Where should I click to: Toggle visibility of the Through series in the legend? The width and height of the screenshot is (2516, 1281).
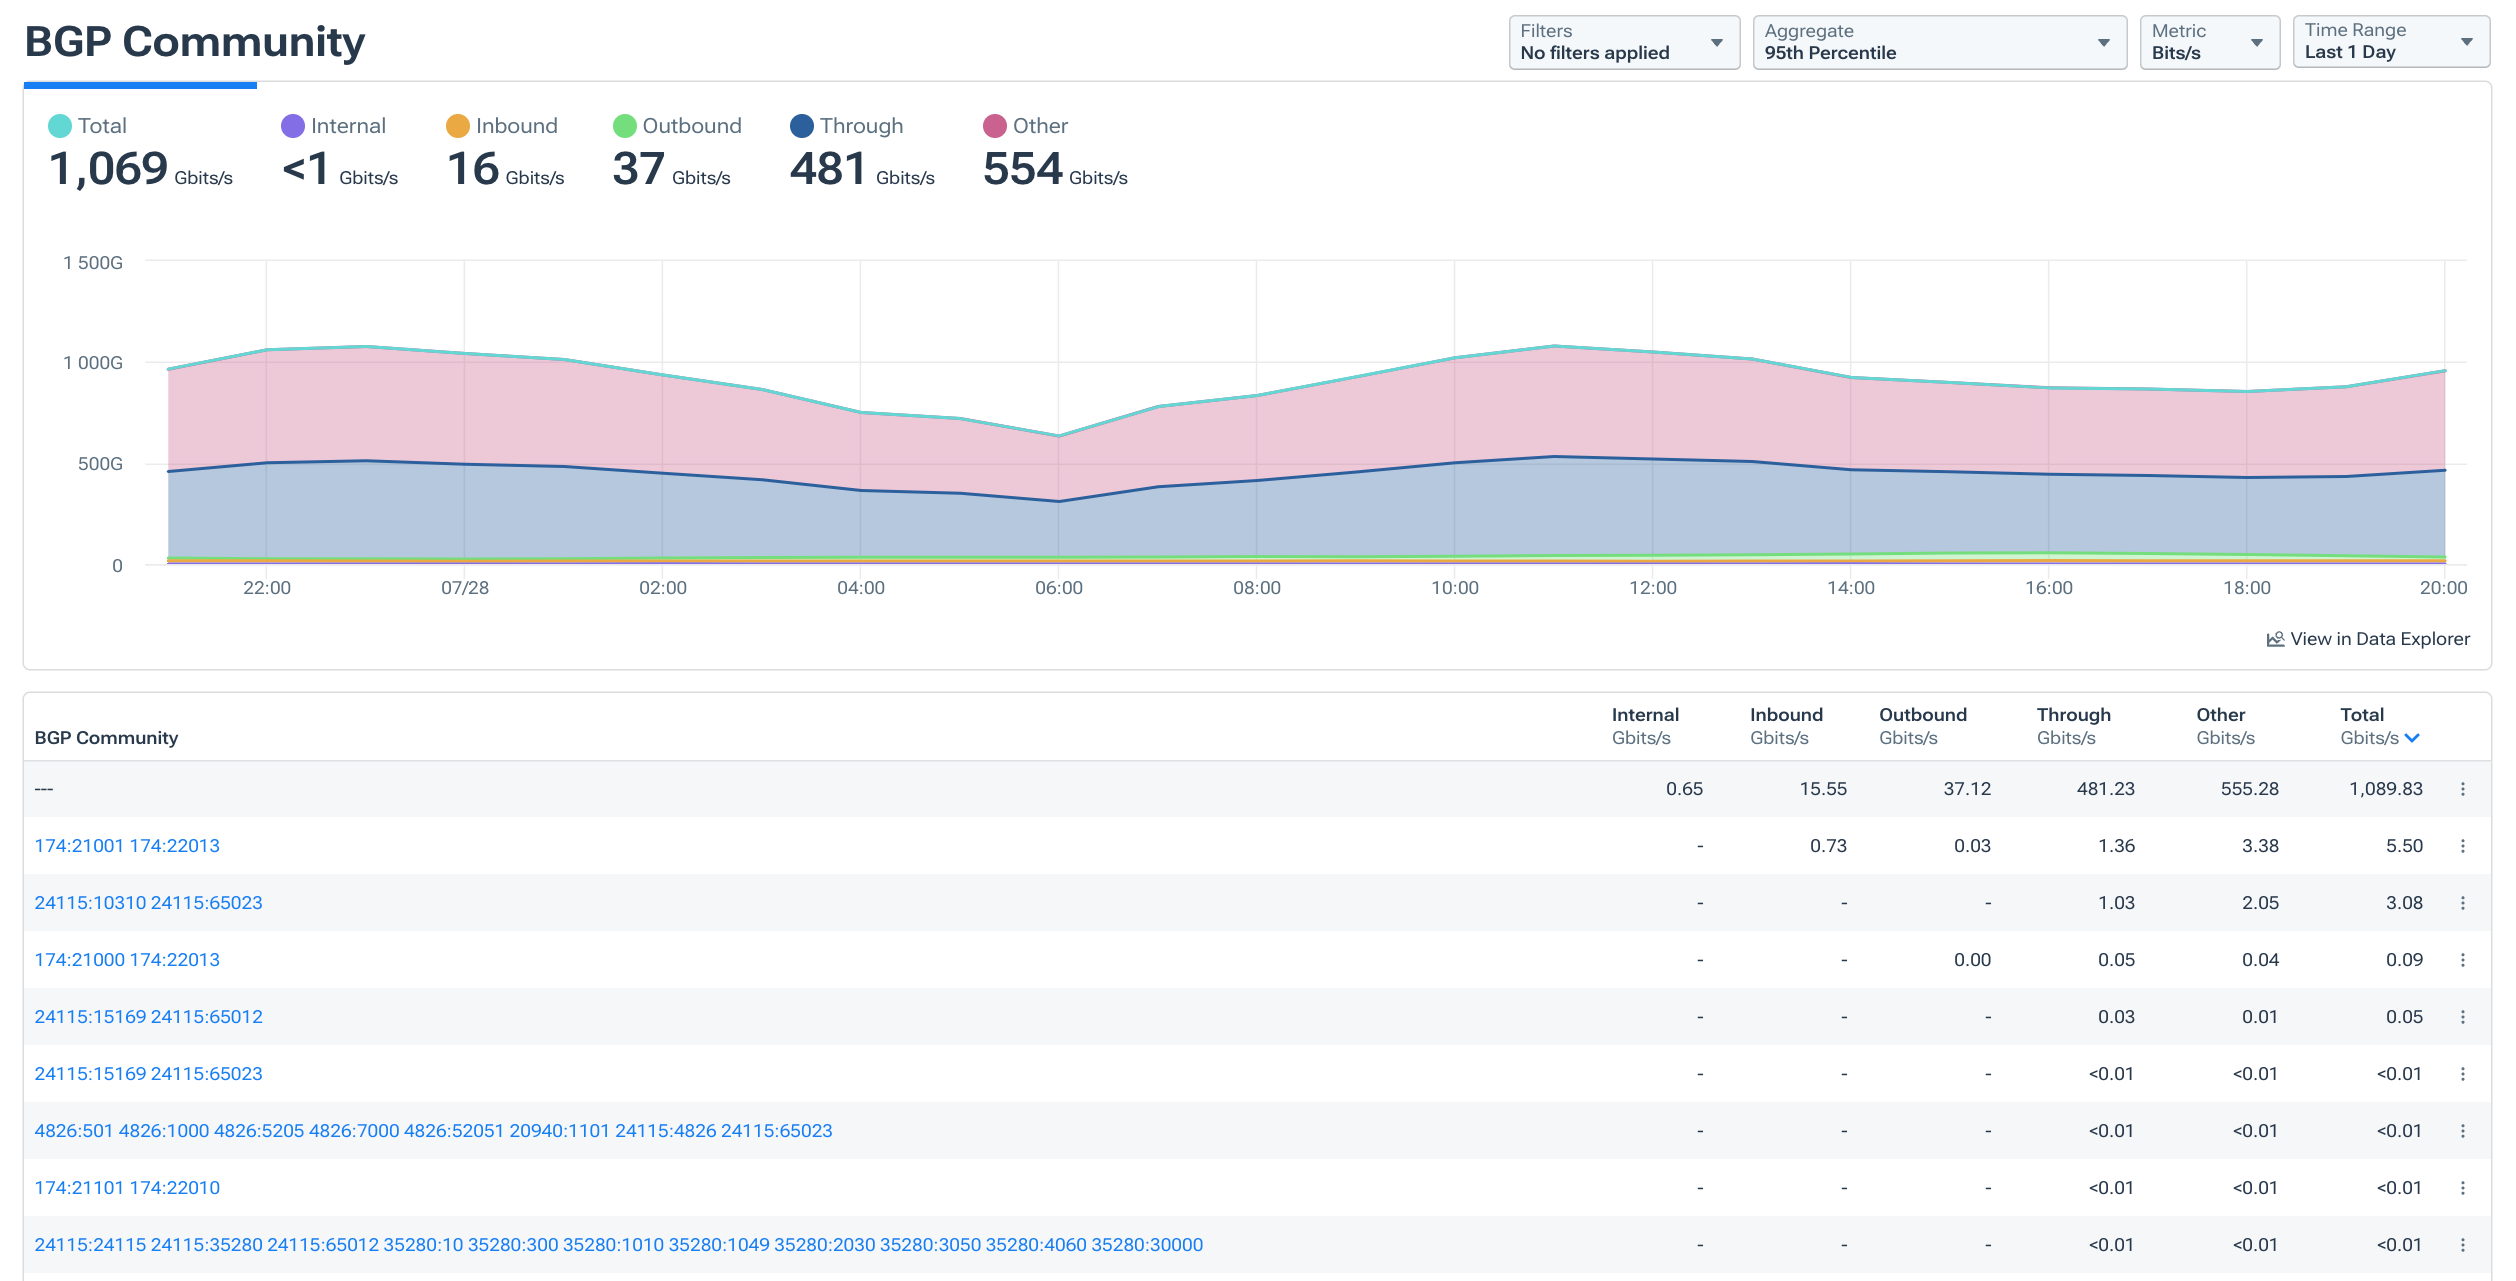[800, 125]
